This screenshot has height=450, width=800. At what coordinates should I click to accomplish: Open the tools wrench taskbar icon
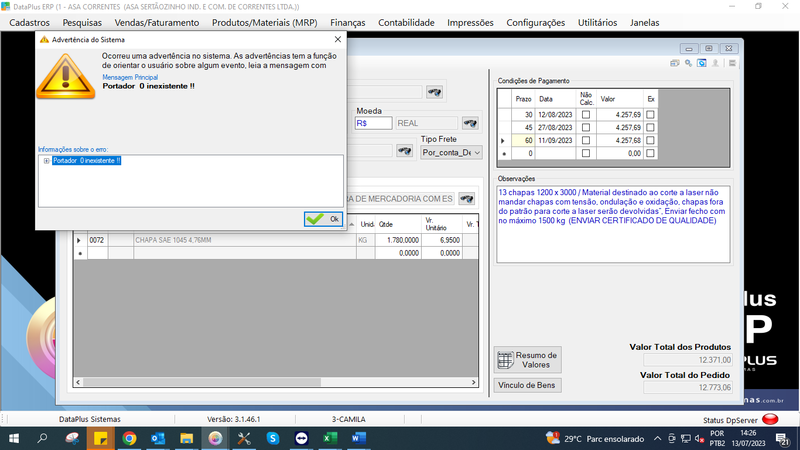click(244, 438)
